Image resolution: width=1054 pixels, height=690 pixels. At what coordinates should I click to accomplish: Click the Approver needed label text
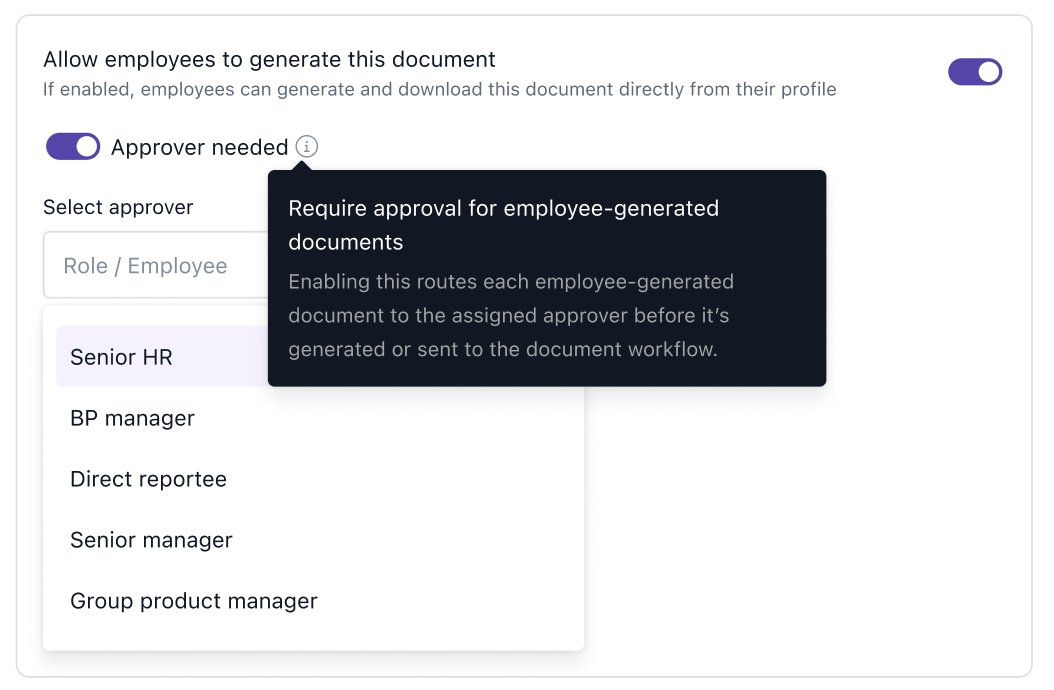[x=199, y=148]
